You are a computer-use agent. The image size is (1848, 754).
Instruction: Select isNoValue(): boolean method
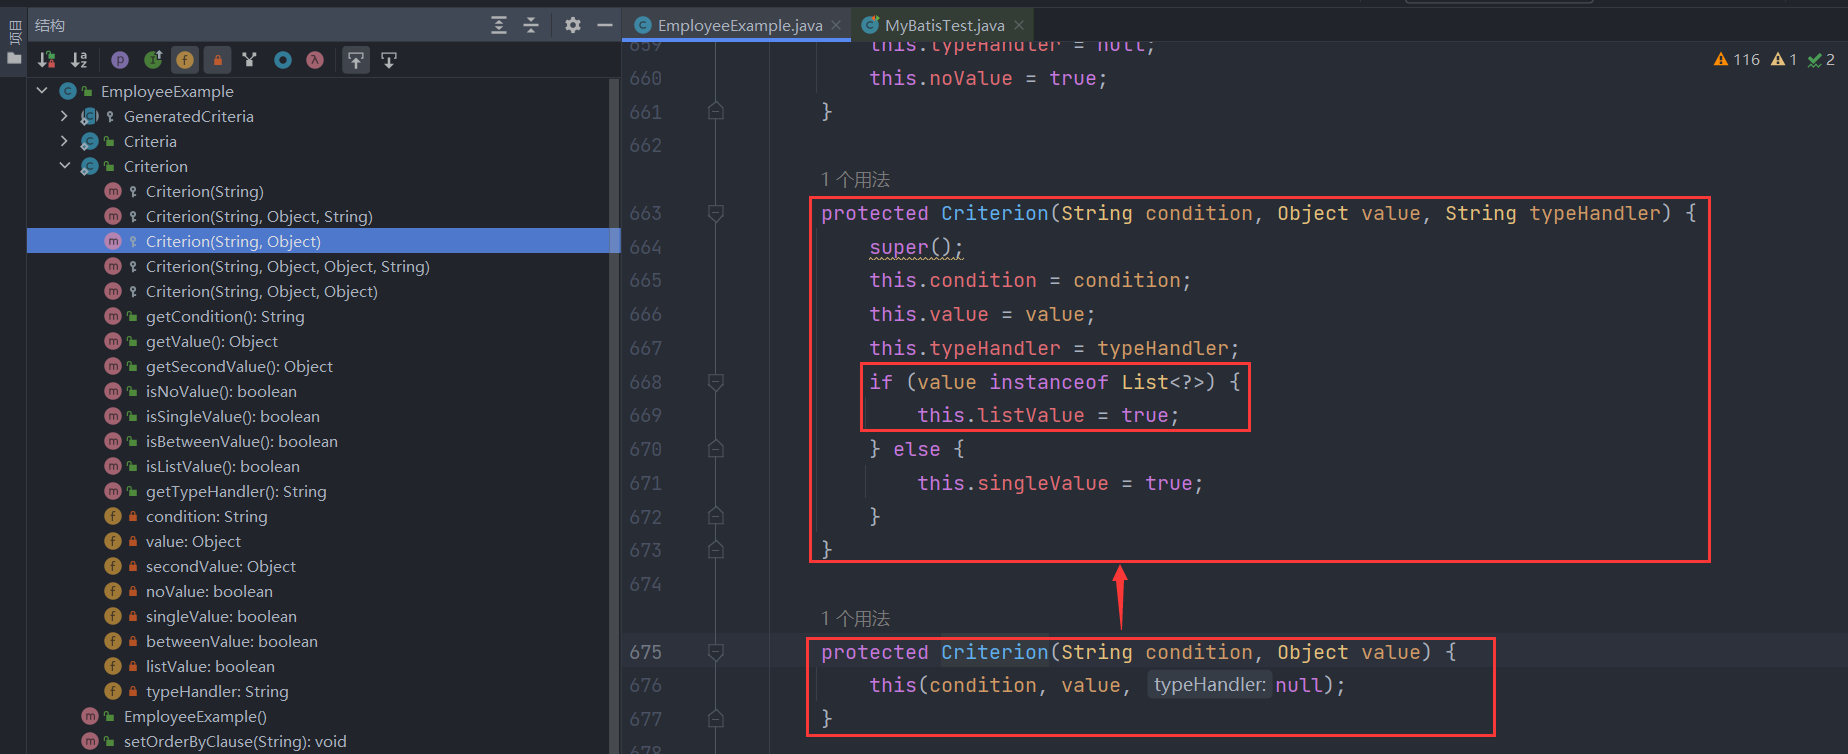[221, 391]
